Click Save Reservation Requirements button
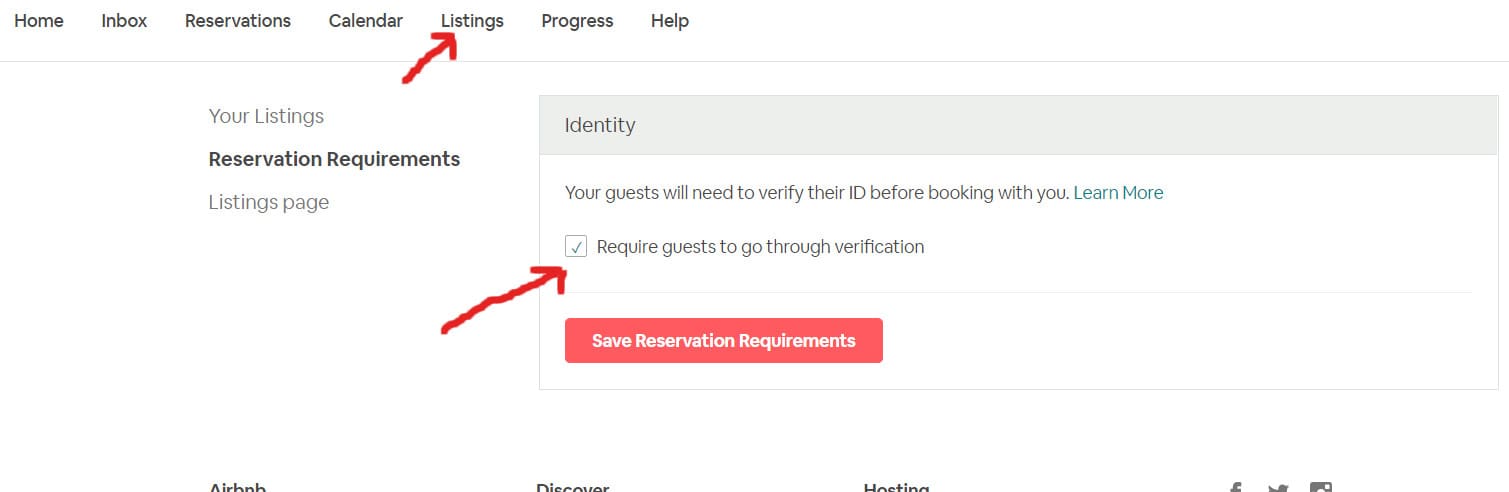Image resolution: width=1509 pixels, height=492 pixels. point(723,340)
